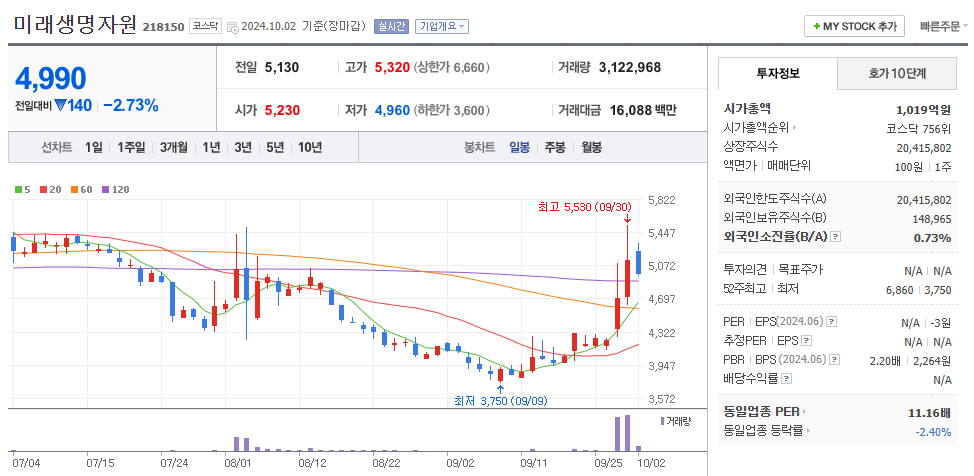Select the 3개월 line chart

[x=173, y=147]
